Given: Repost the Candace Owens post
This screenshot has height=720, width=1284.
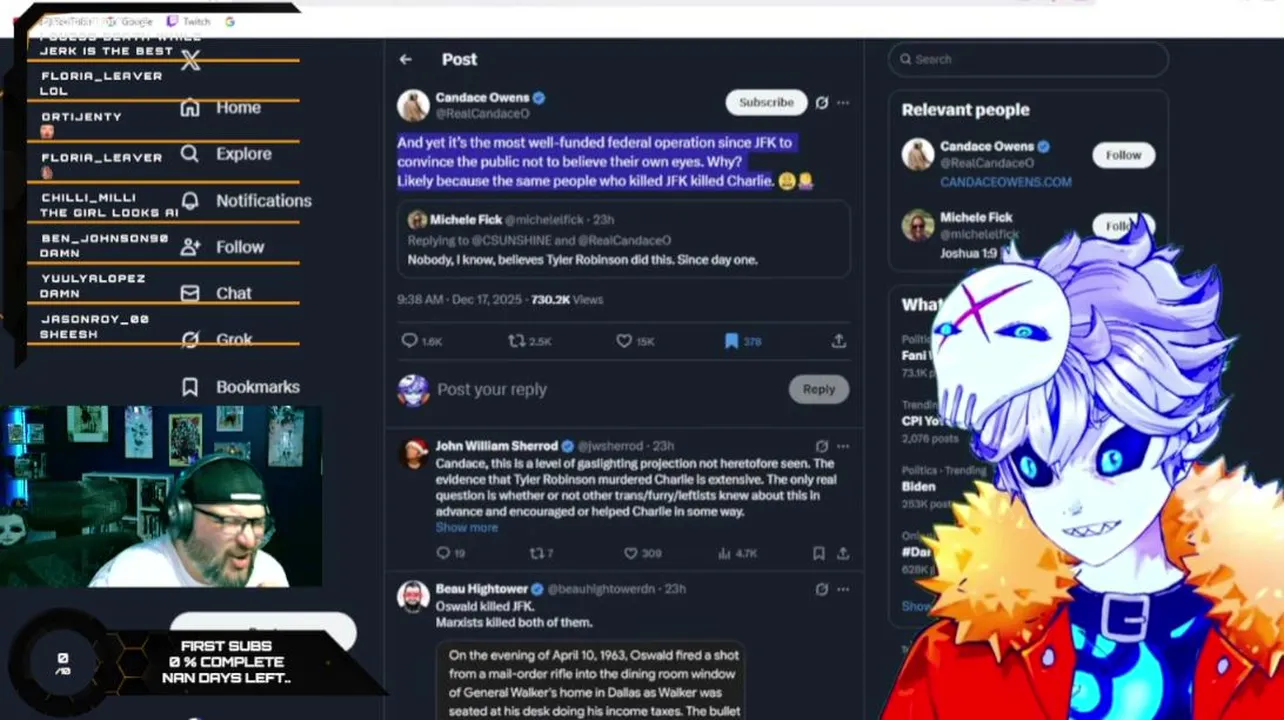Looking at the screenshot, I should [x=516, y=341].
